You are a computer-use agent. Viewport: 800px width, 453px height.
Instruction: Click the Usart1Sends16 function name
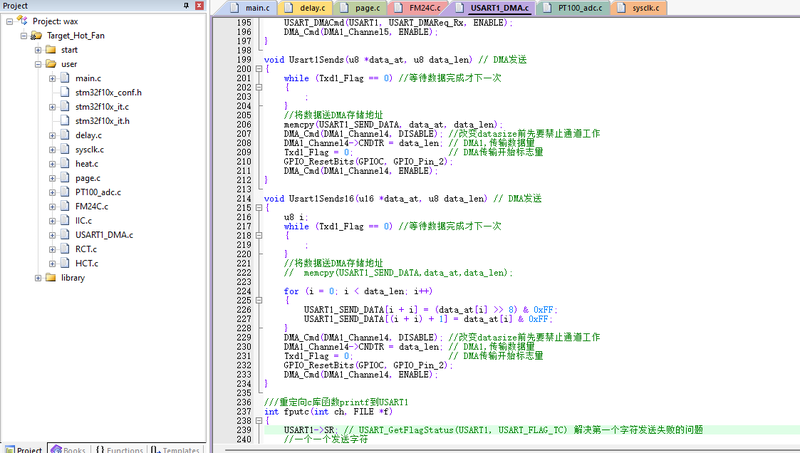pyautogui.click(x=321, y=198)
